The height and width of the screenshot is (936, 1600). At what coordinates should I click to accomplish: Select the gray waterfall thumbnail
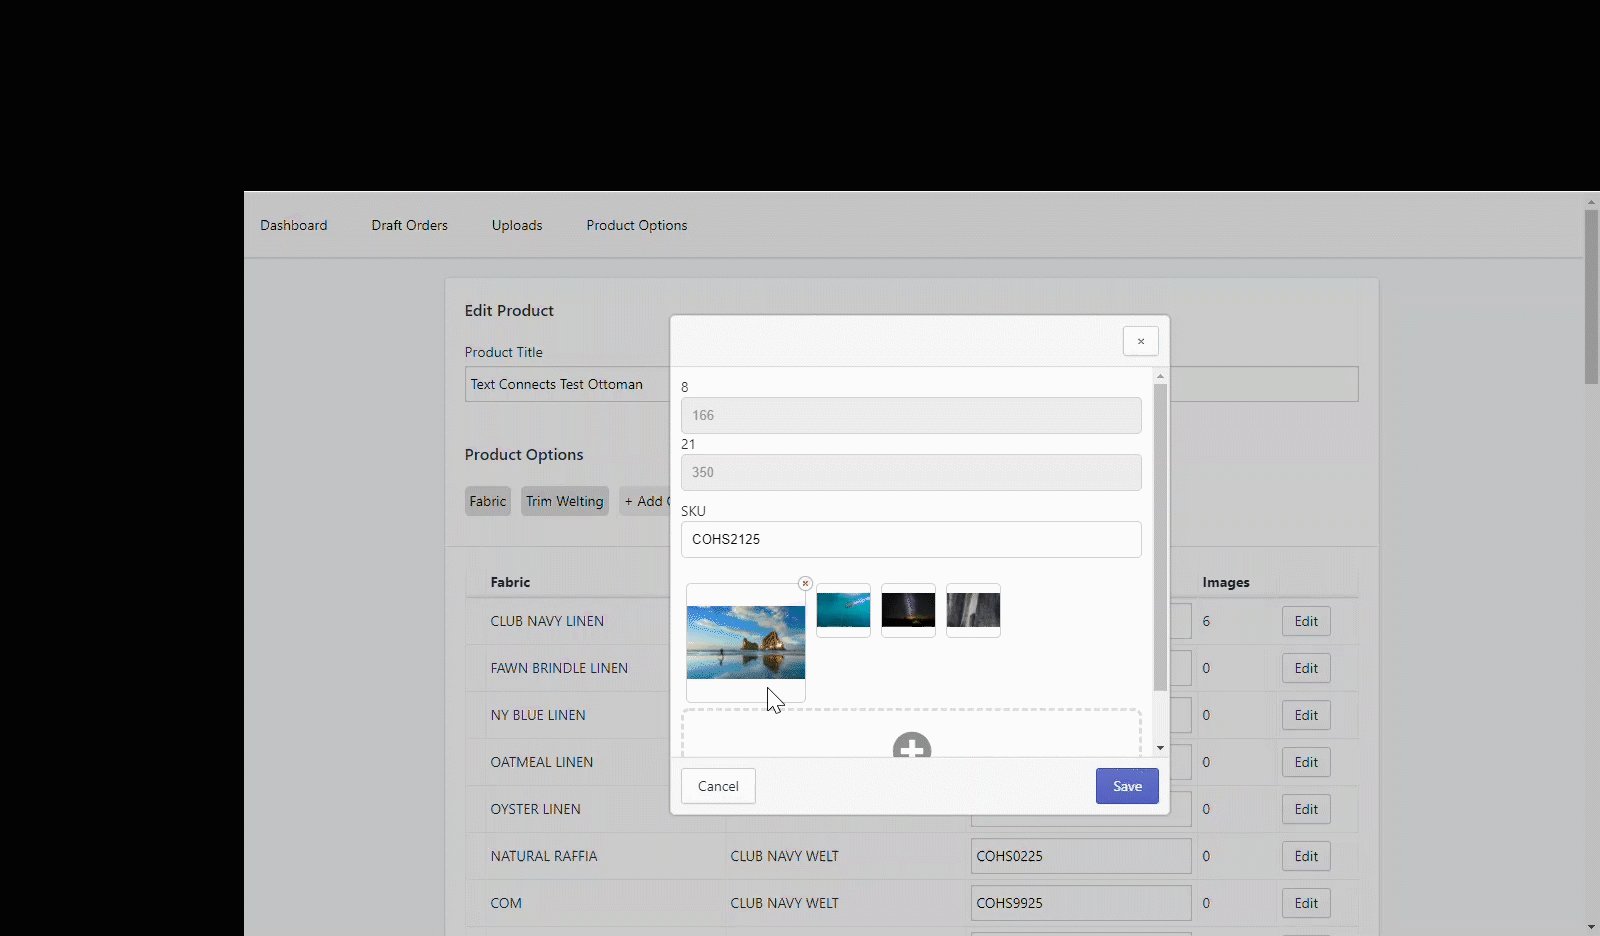(973, 610)
